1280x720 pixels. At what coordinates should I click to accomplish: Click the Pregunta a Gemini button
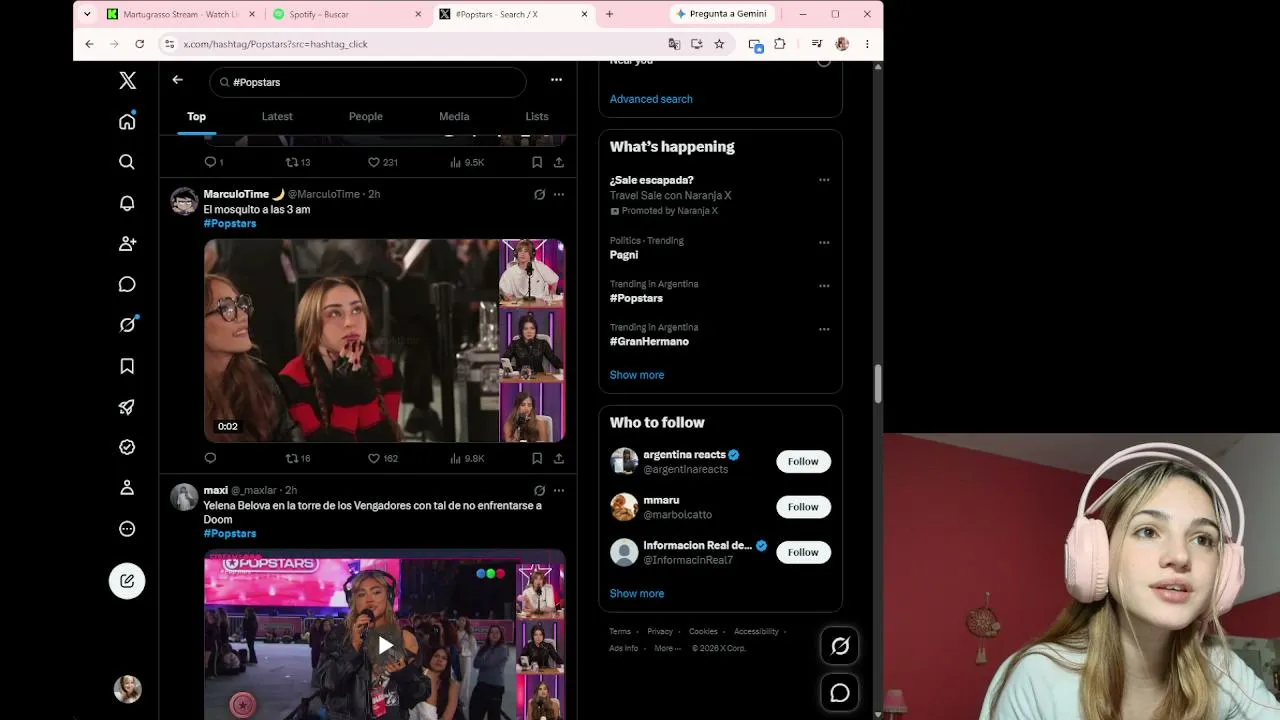pyautogui.click(x=720, y=14)
